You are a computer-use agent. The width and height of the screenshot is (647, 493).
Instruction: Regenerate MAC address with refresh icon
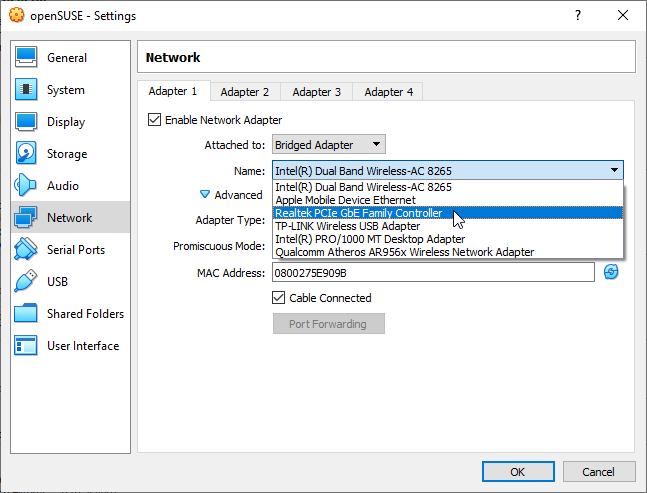coord(611,272)
